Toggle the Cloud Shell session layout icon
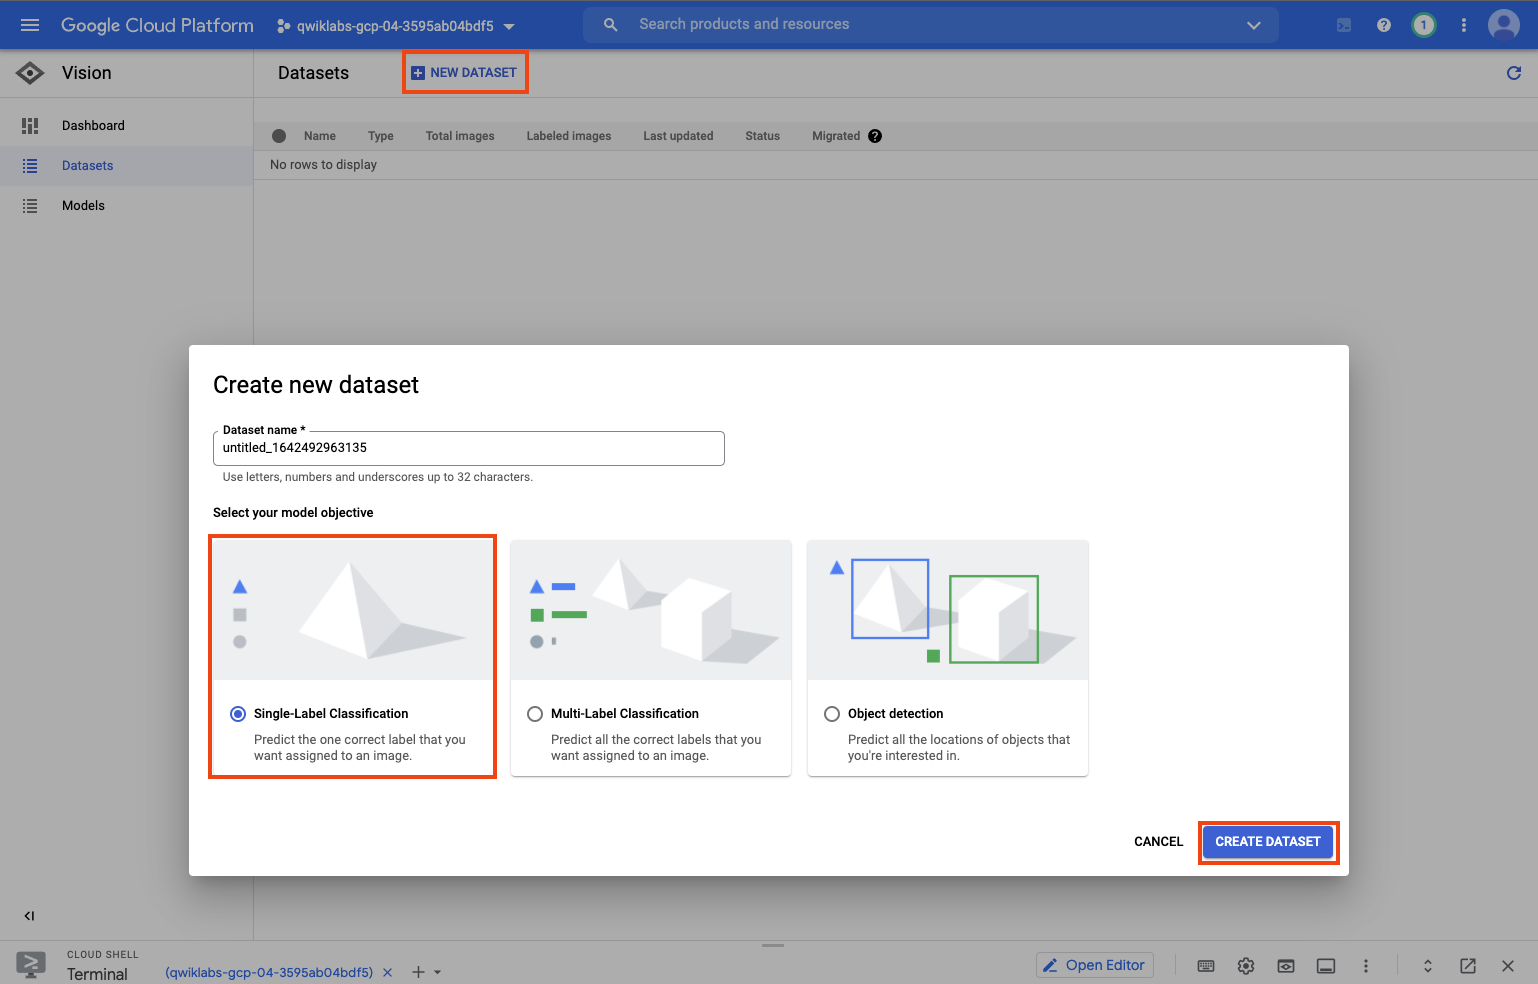 1326,966
